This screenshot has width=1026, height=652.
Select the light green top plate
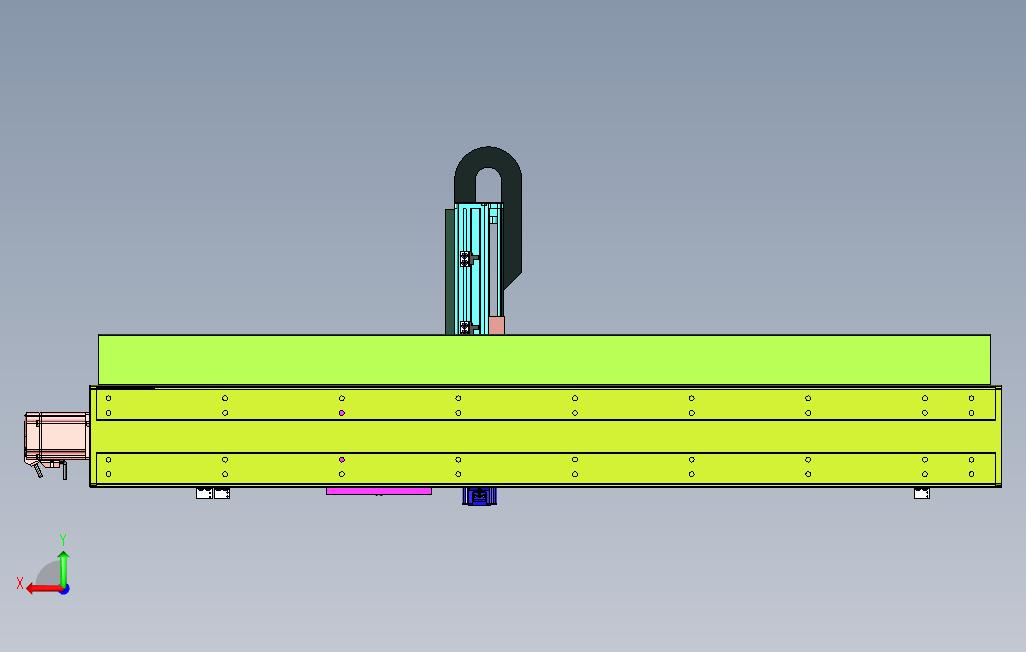[544, 359]
